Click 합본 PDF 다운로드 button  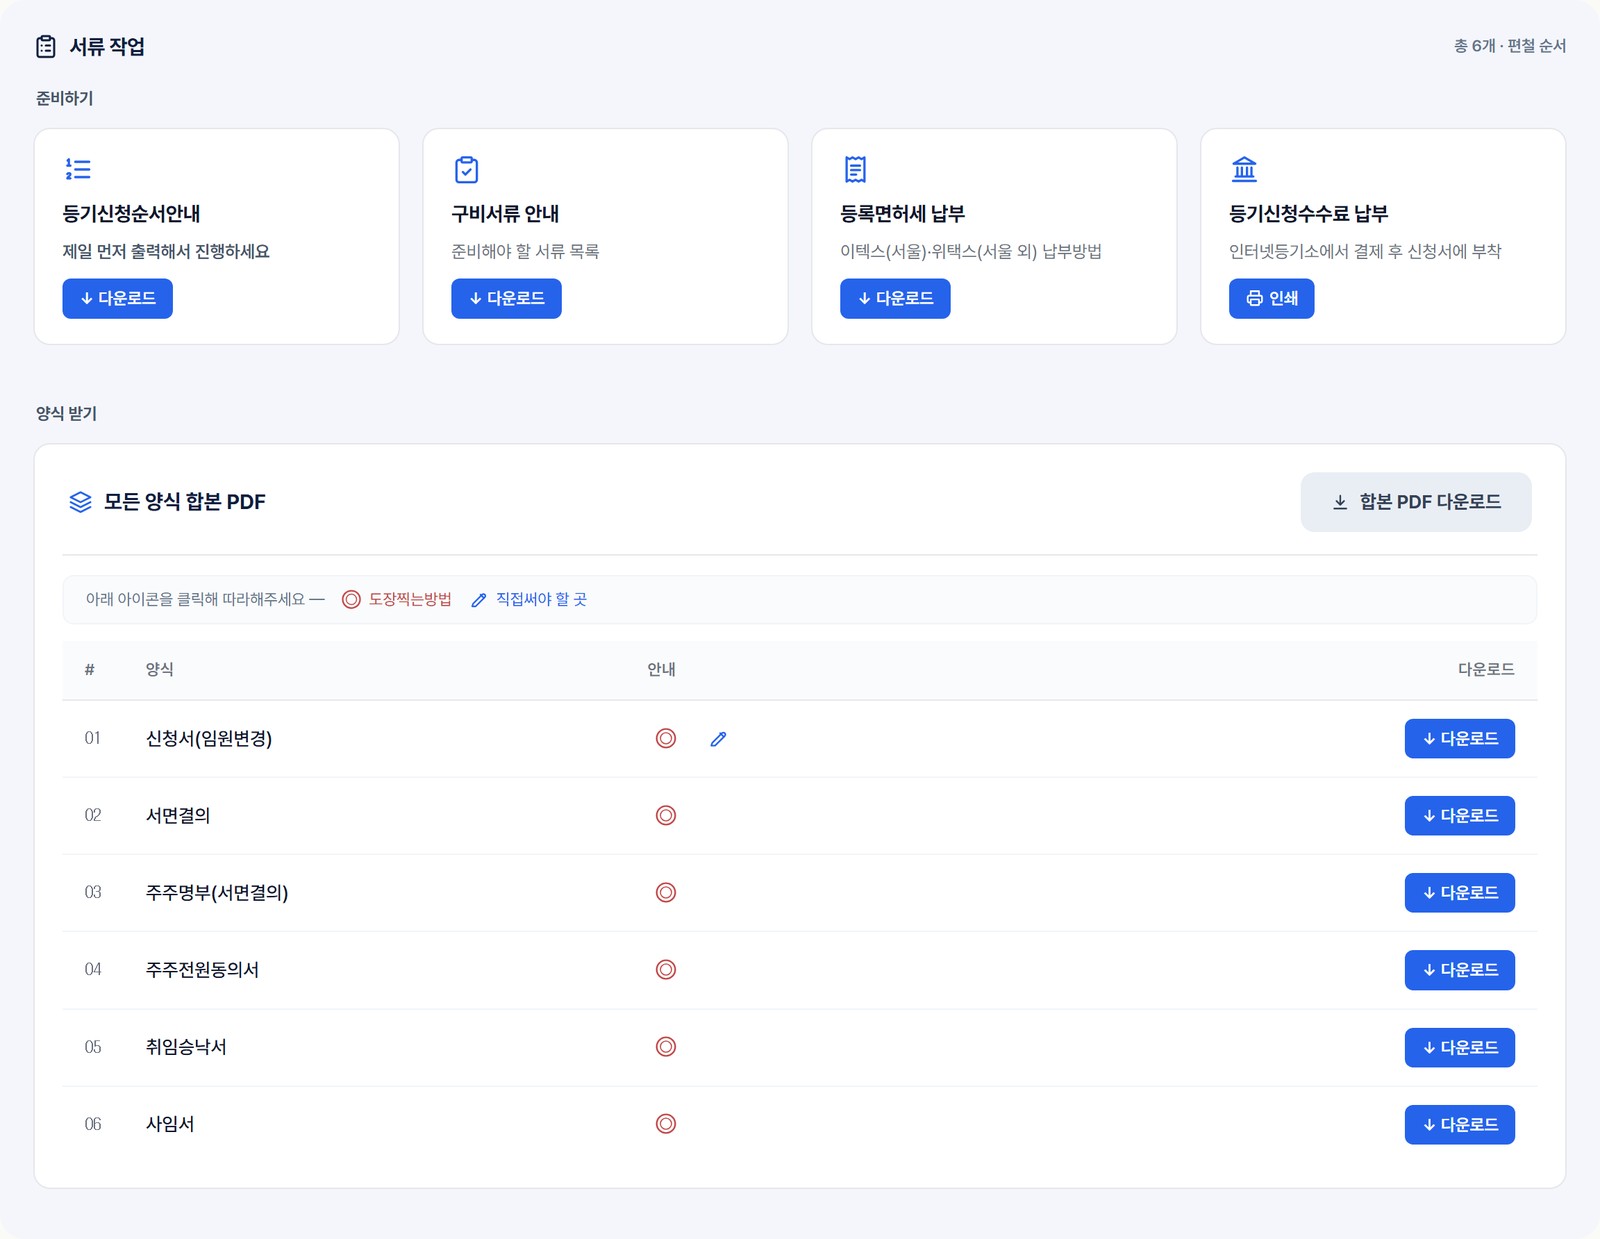(1416, 502)
